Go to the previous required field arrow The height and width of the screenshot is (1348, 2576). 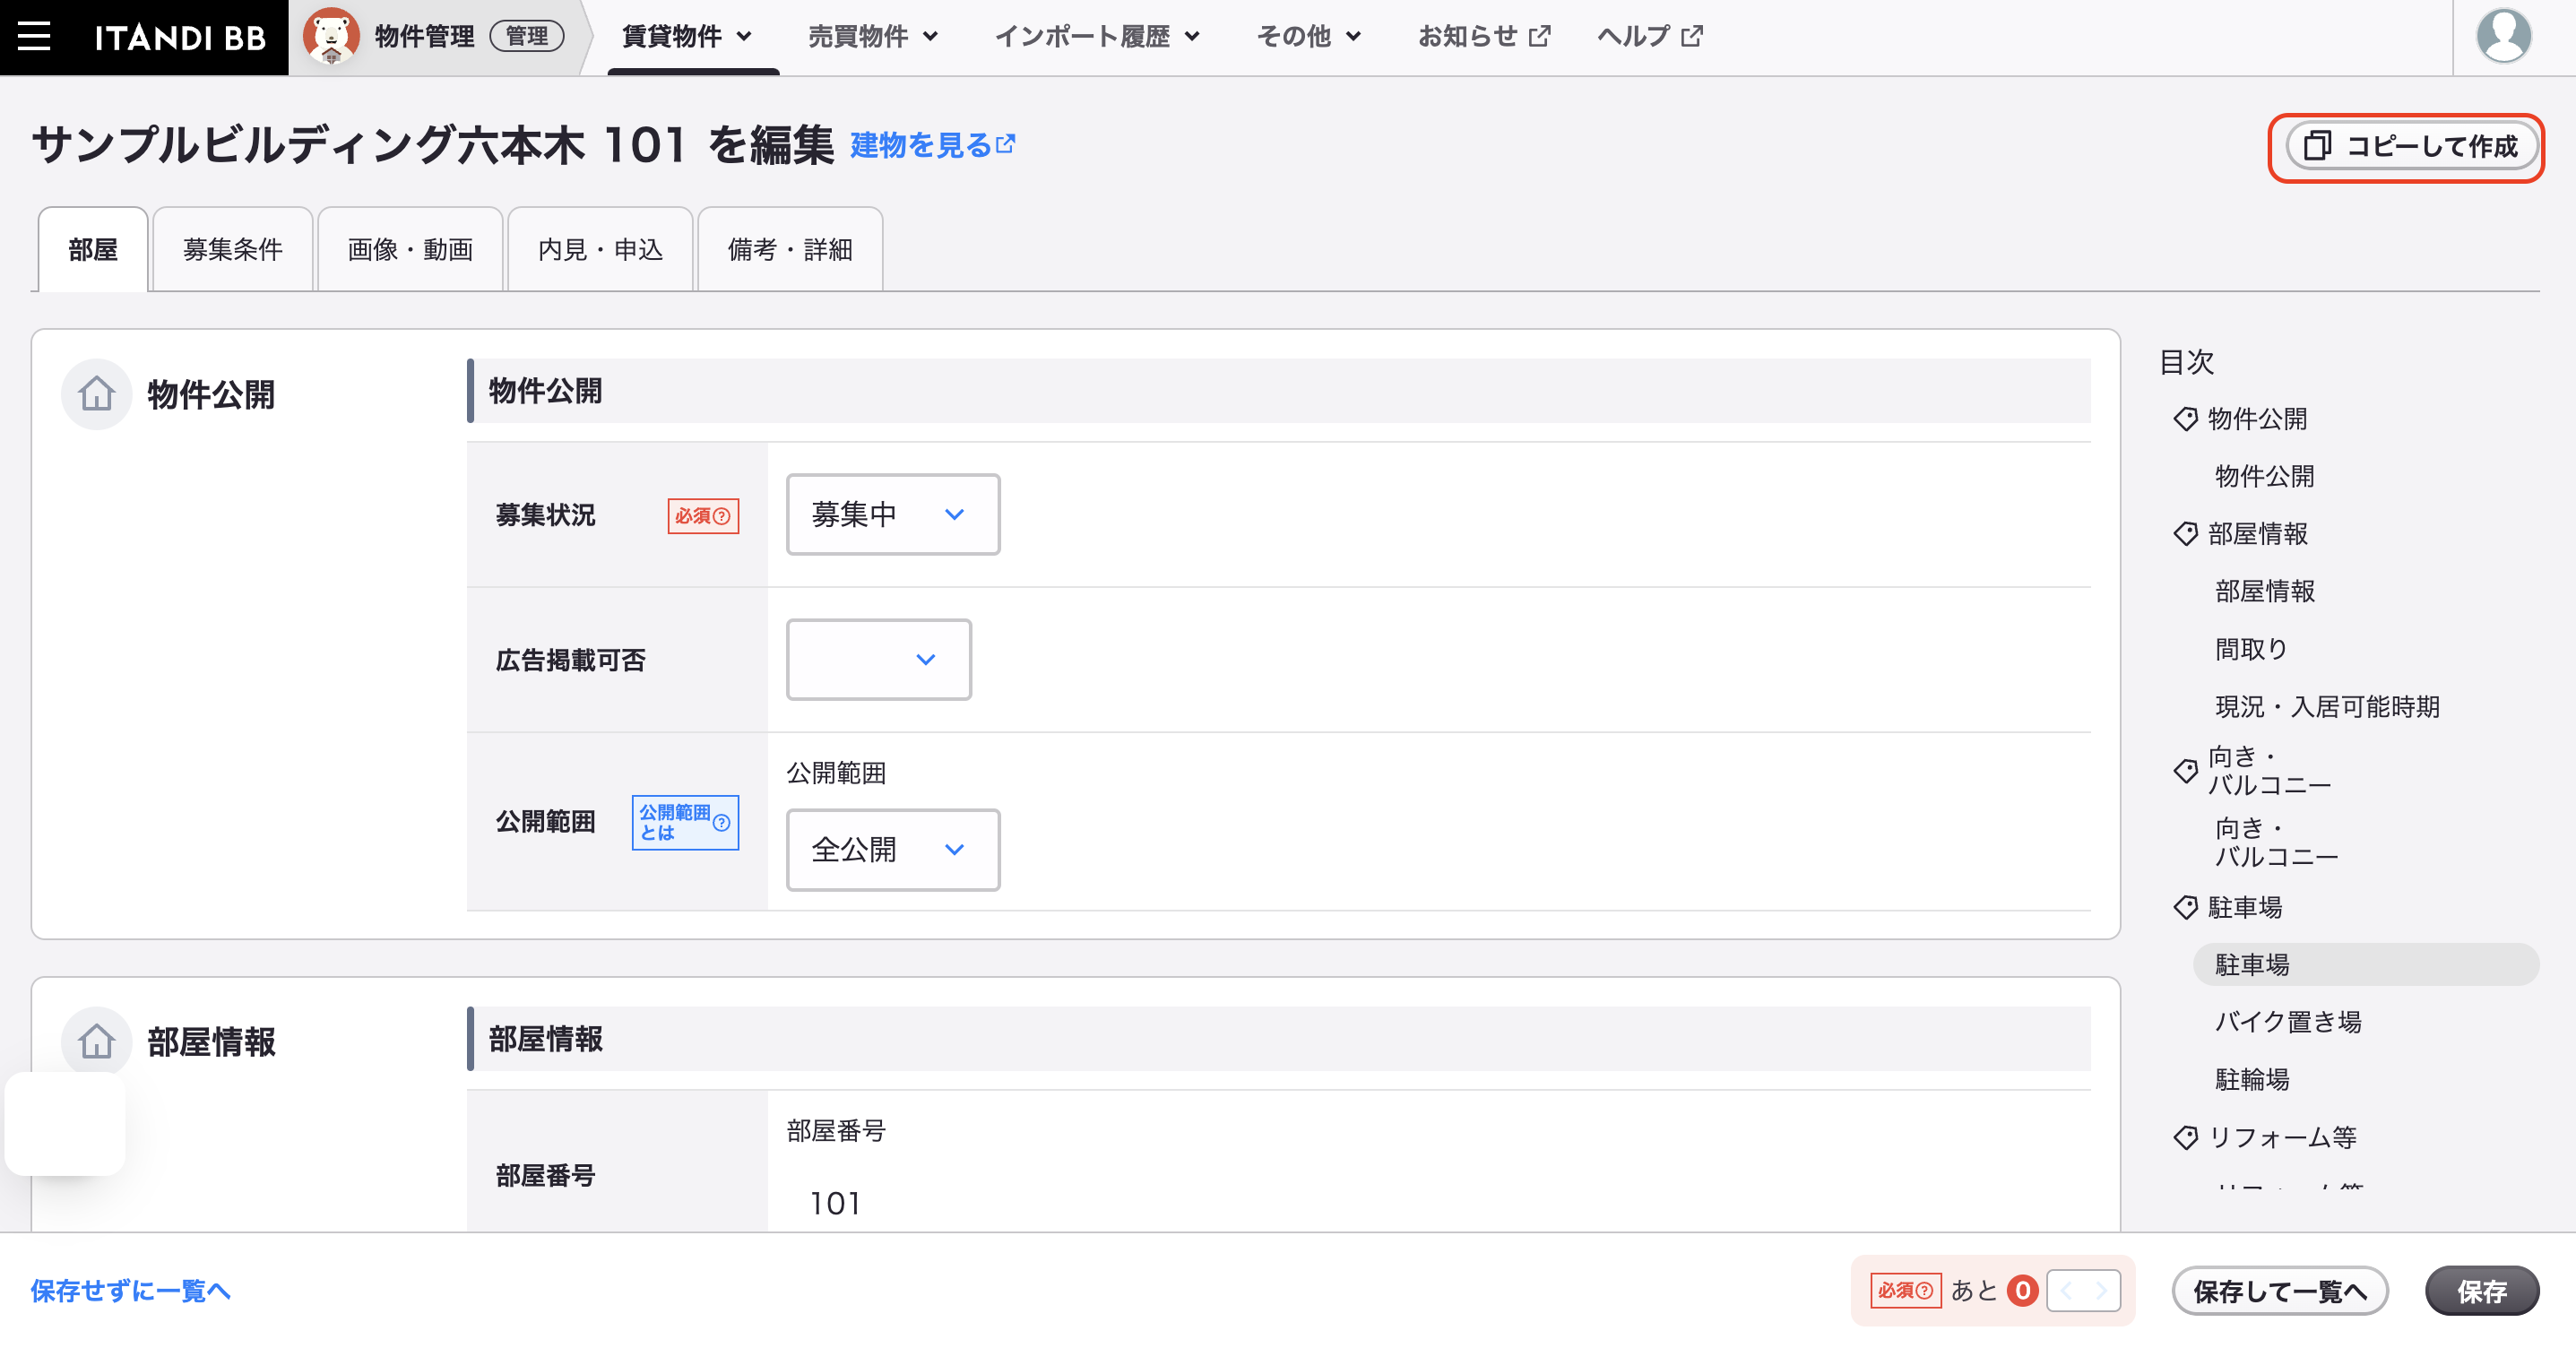[2066, 1291]
